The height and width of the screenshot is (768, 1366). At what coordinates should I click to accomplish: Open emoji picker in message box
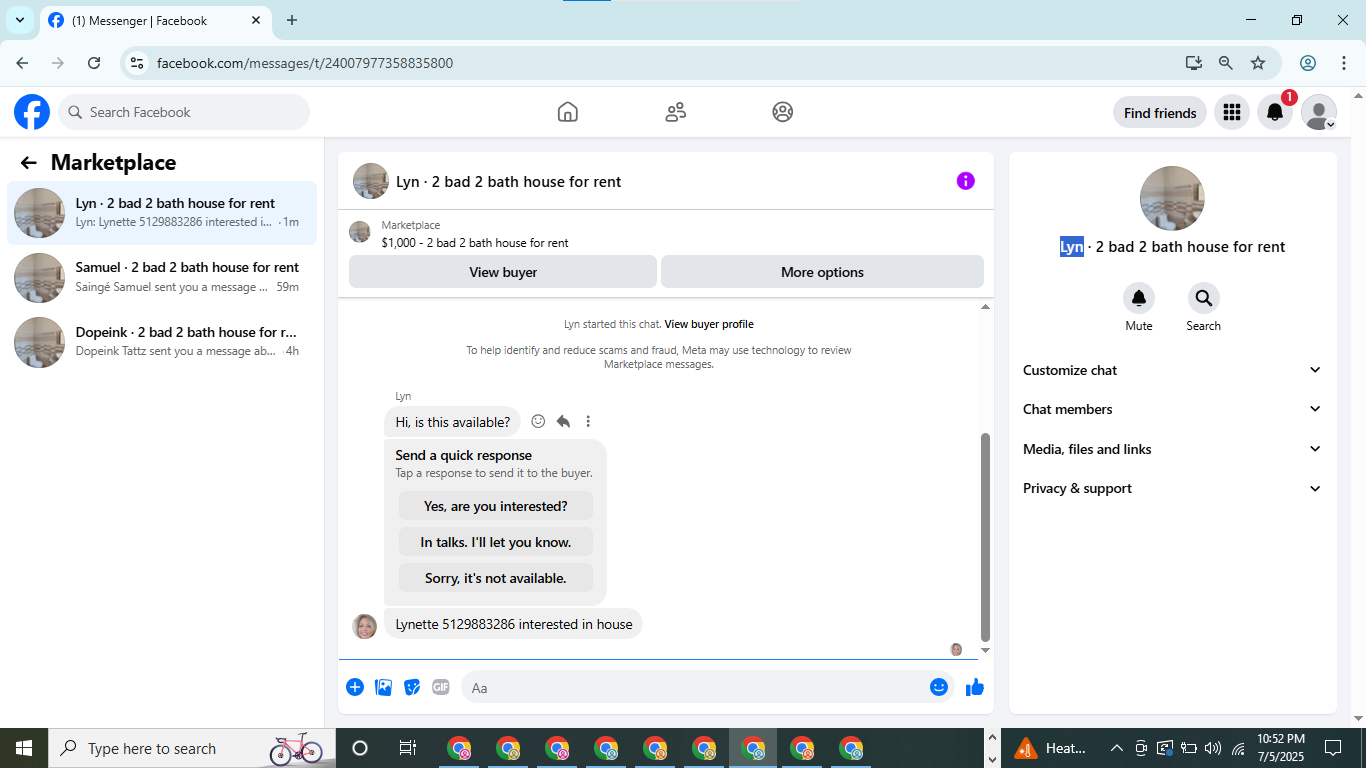point(938,687)
